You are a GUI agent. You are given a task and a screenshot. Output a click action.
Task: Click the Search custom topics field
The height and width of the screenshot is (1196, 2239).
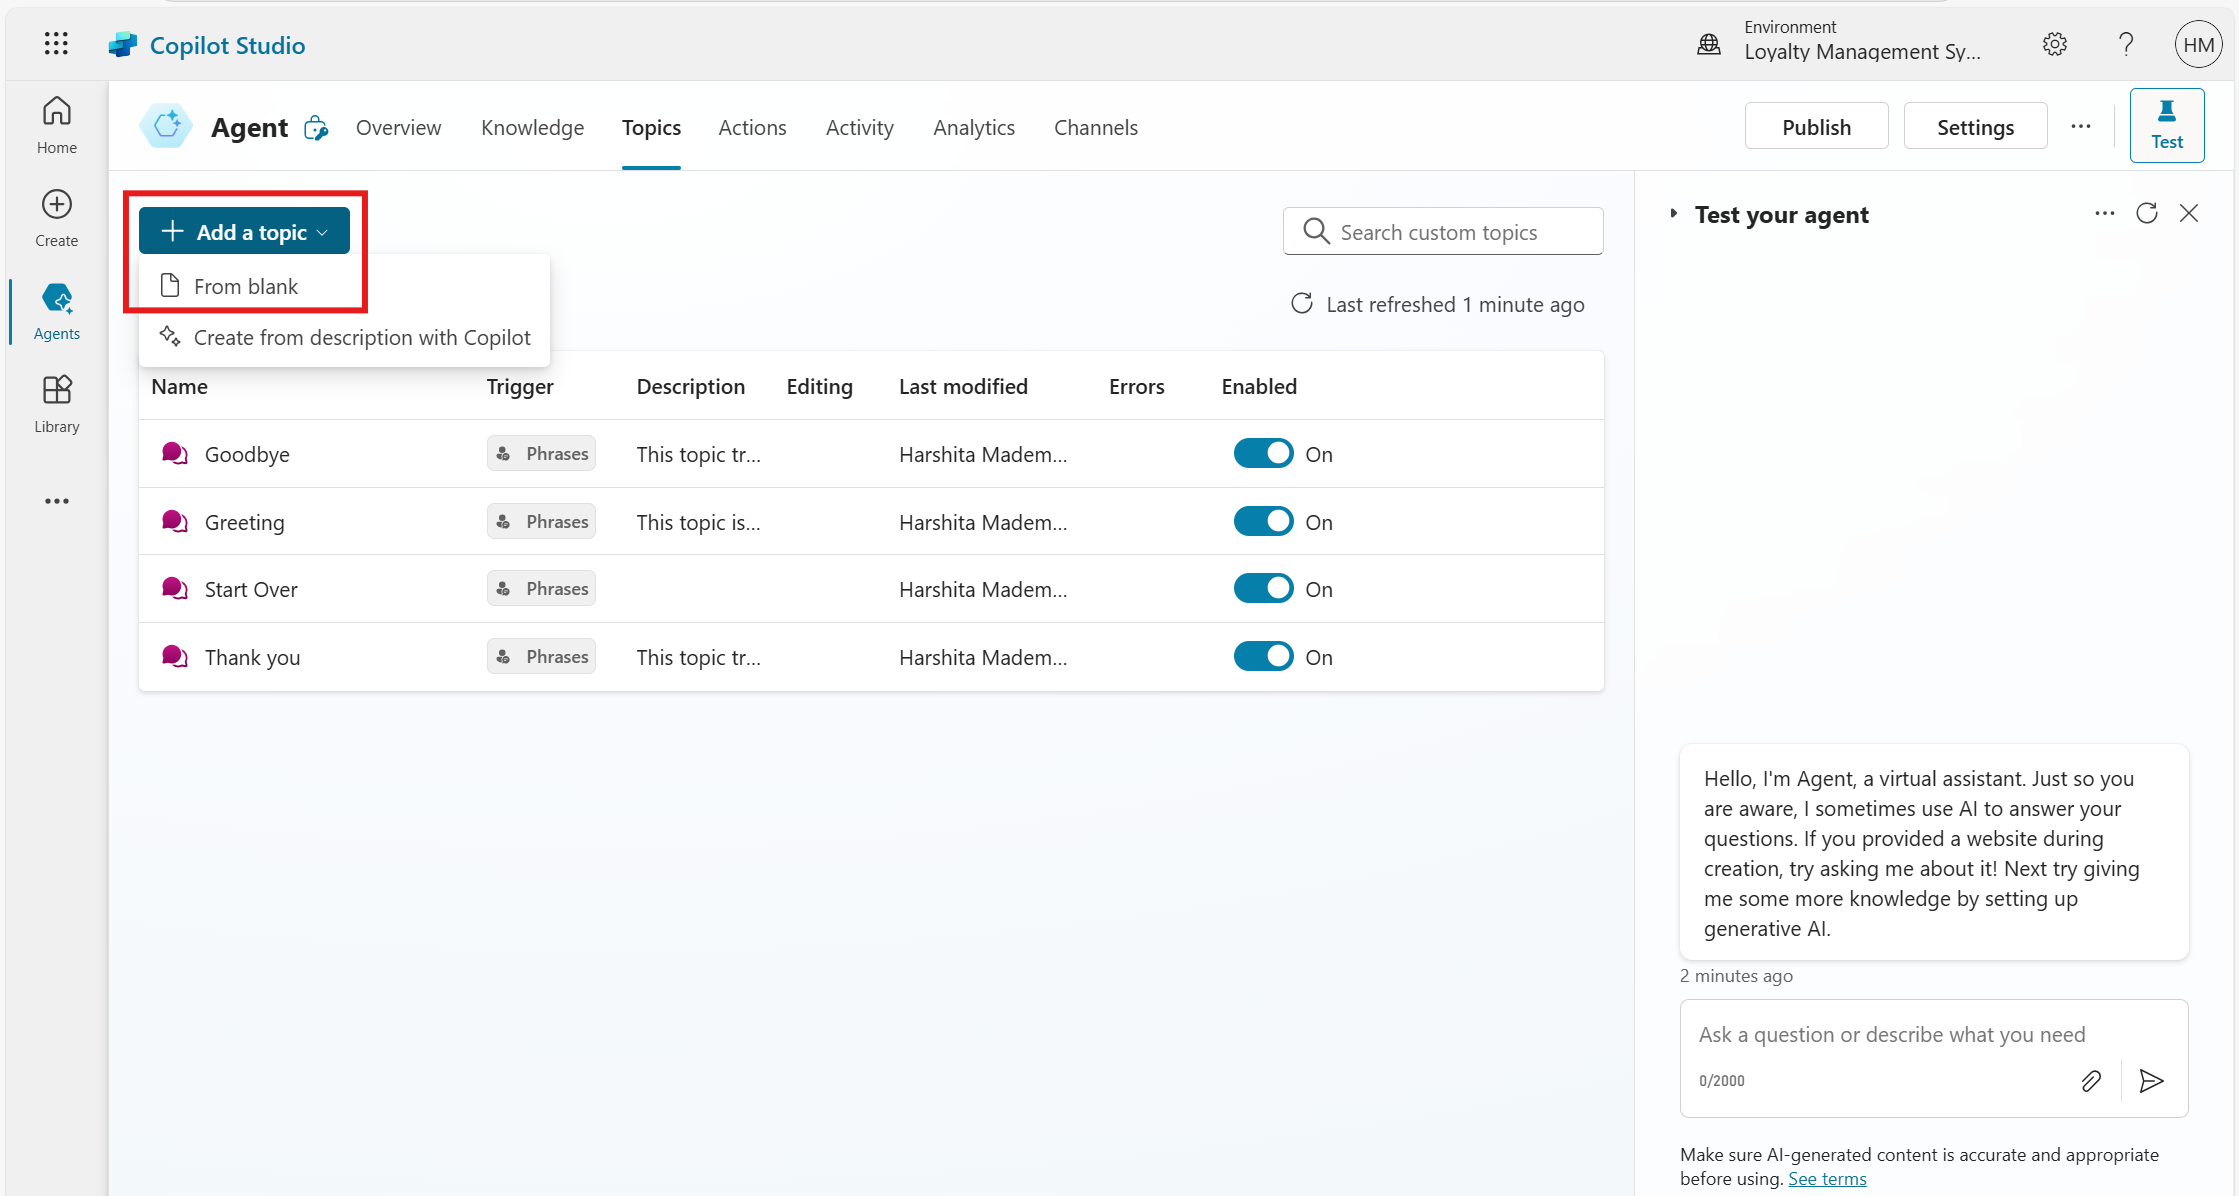point(1443,232)
